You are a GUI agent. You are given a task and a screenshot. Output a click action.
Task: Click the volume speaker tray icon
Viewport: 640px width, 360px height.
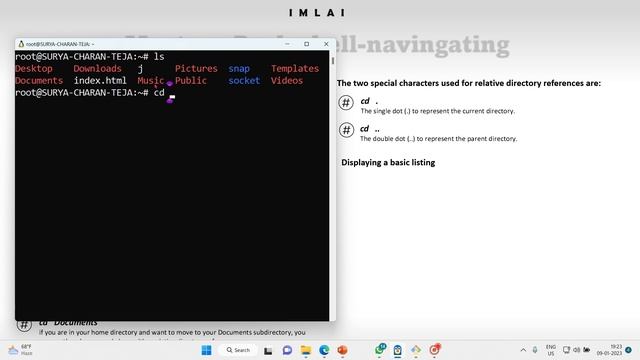pos(576,350)
